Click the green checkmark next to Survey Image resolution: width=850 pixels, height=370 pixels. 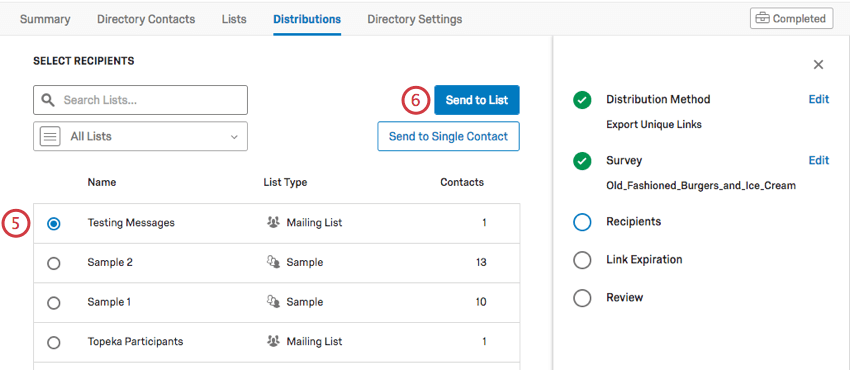coord(582,161)
